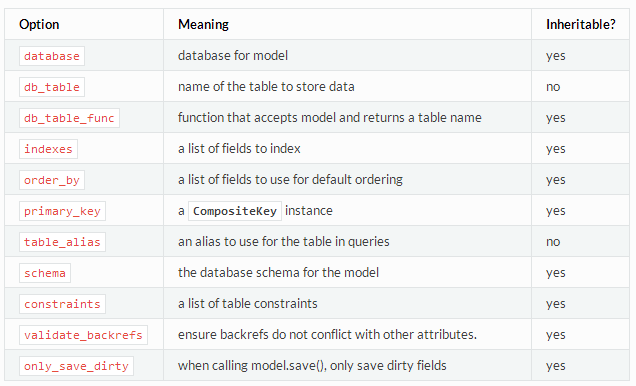This screenshot has width=636, height=386.
Task: Select the db_table option code label
Action: (x=52, y=87)
